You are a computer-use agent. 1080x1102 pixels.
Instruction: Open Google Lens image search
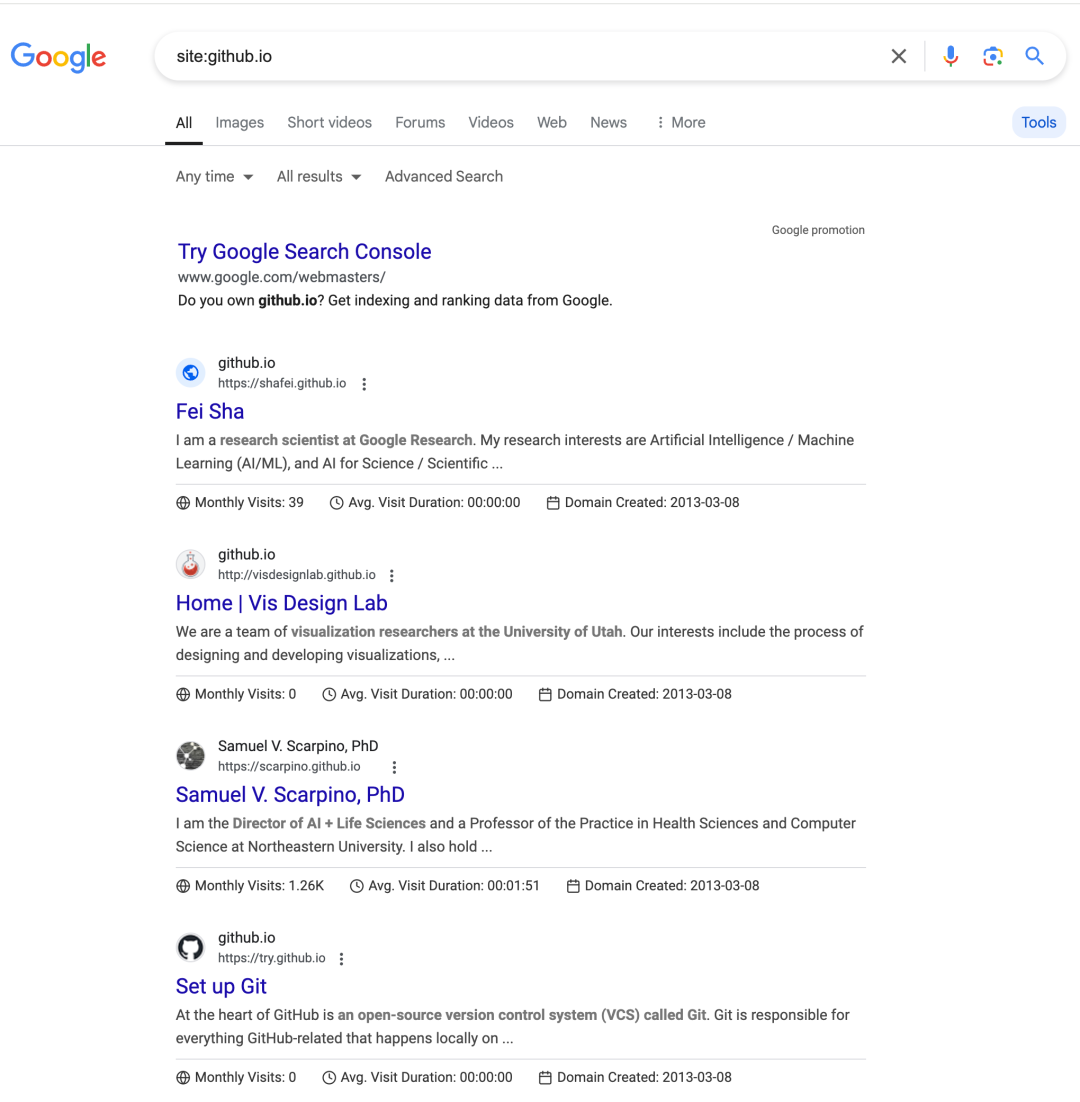tap(992, 56)
